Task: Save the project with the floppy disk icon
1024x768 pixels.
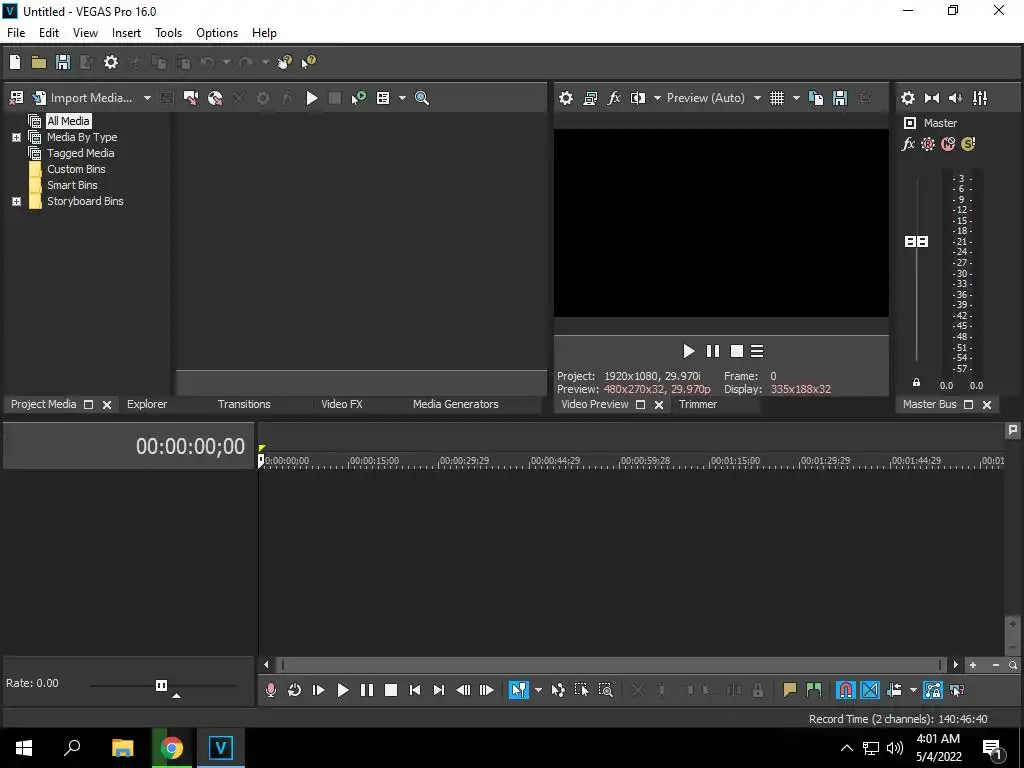Action: pyautogui.click(x=63, y=62)
